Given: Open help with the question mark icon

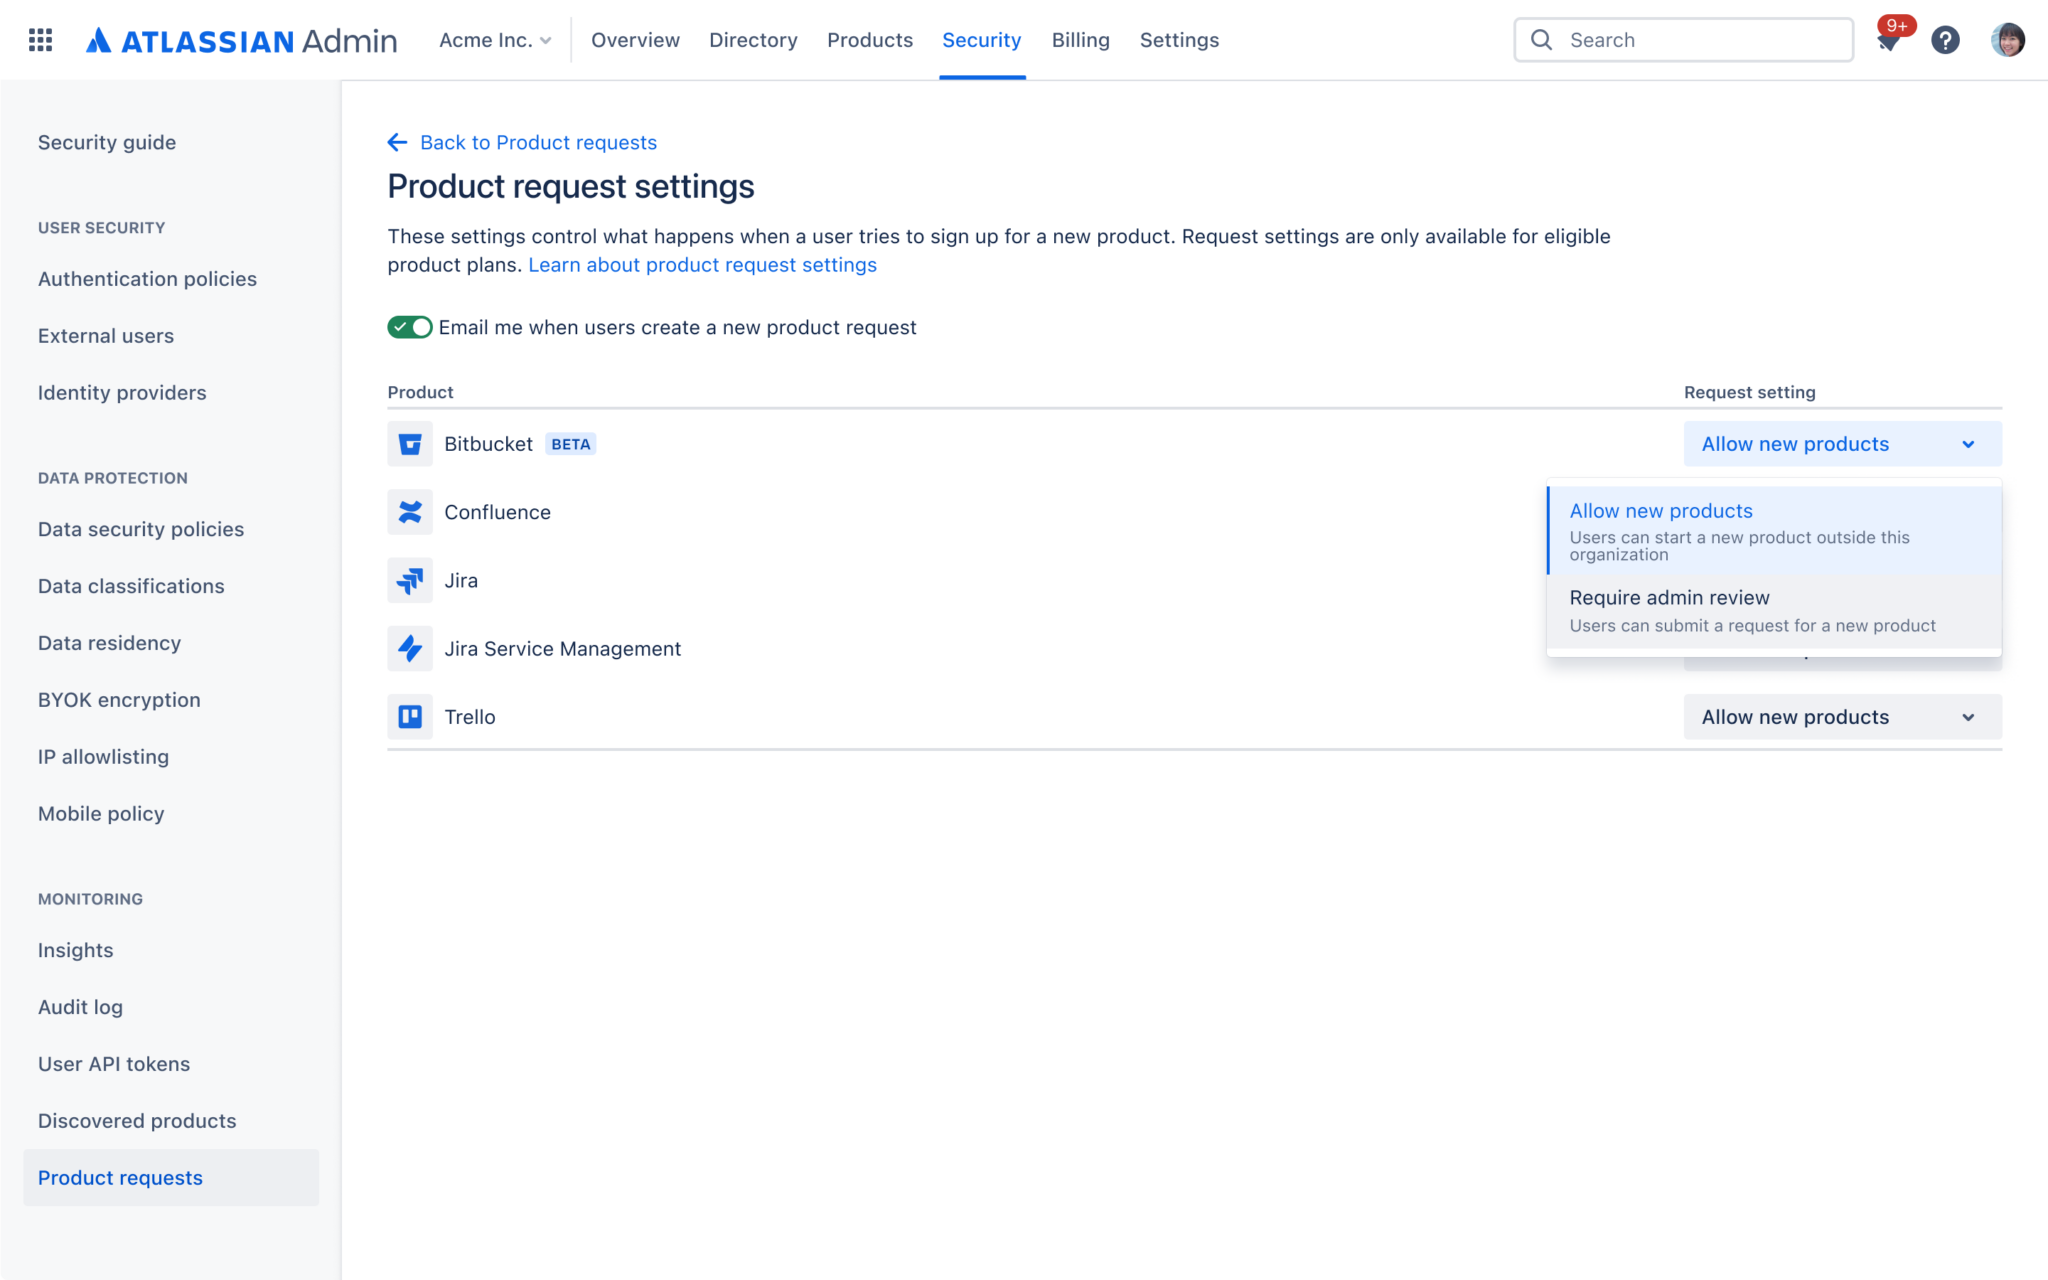Looking at the screenshot, I should click(1946, 40).
